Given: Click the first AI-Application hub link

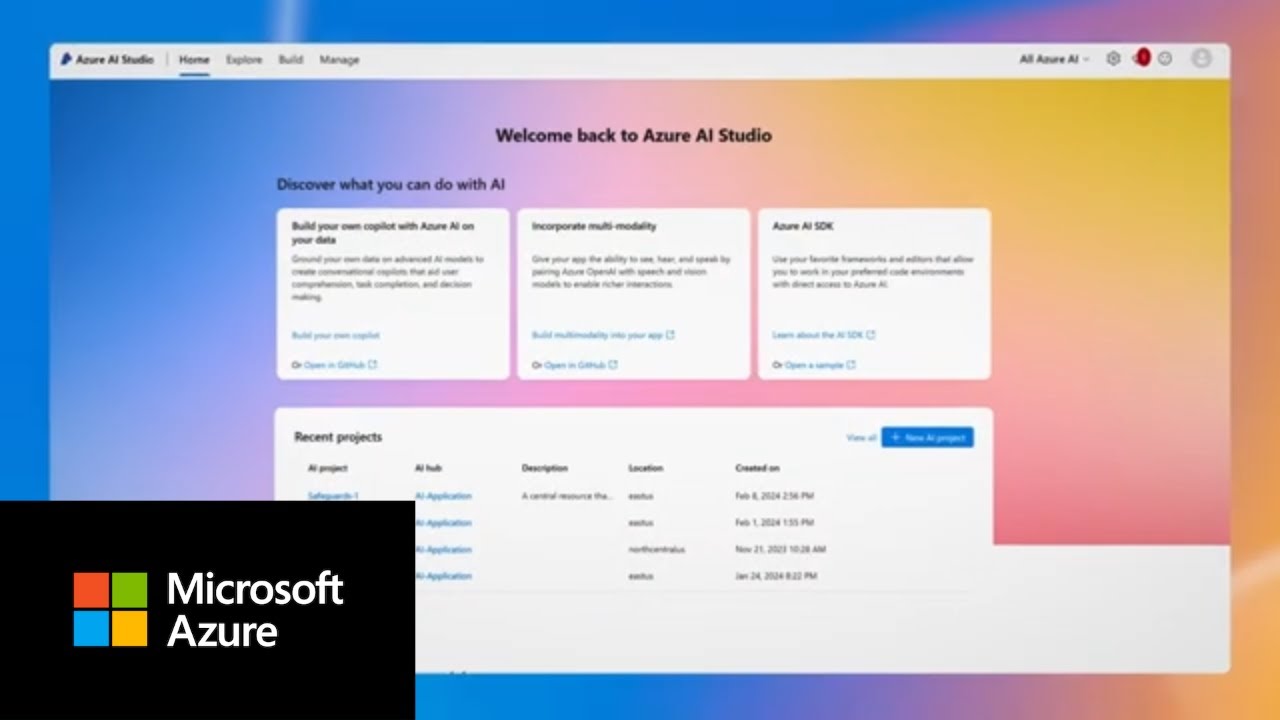Looking at the screenshot, I should (x=443, y=495).
